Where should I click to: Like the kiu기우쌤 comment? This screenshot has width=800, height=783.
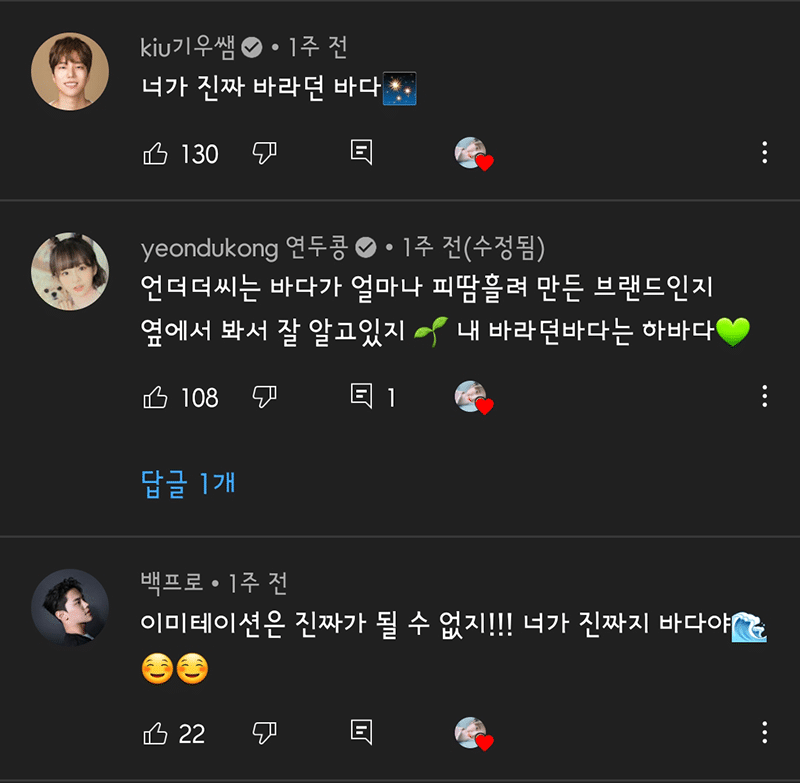tap(156, 153)
